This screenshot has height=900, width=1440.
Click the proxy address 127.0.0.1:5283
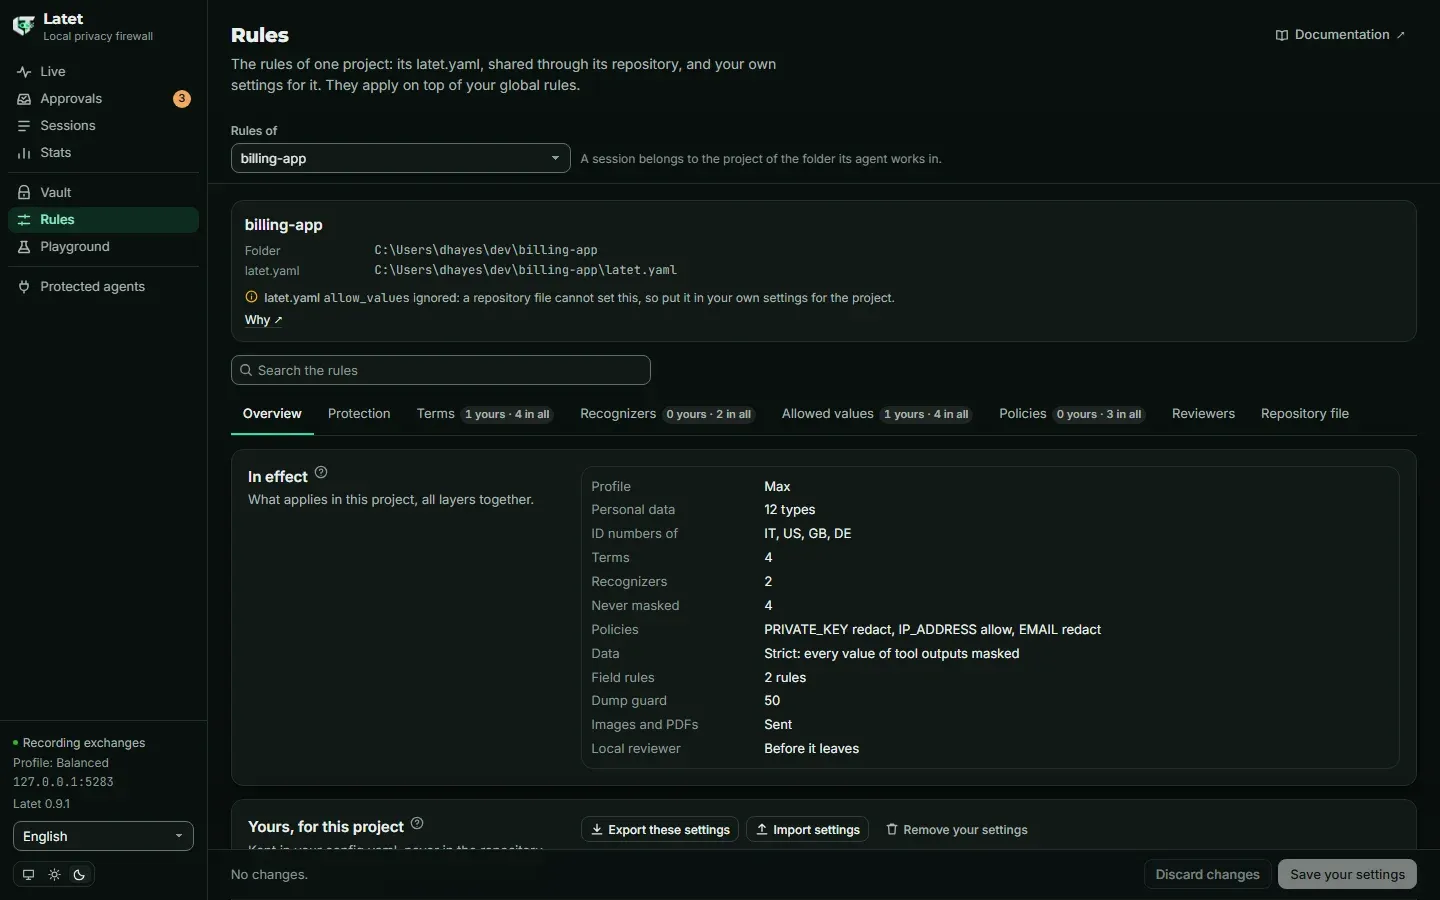63,782
